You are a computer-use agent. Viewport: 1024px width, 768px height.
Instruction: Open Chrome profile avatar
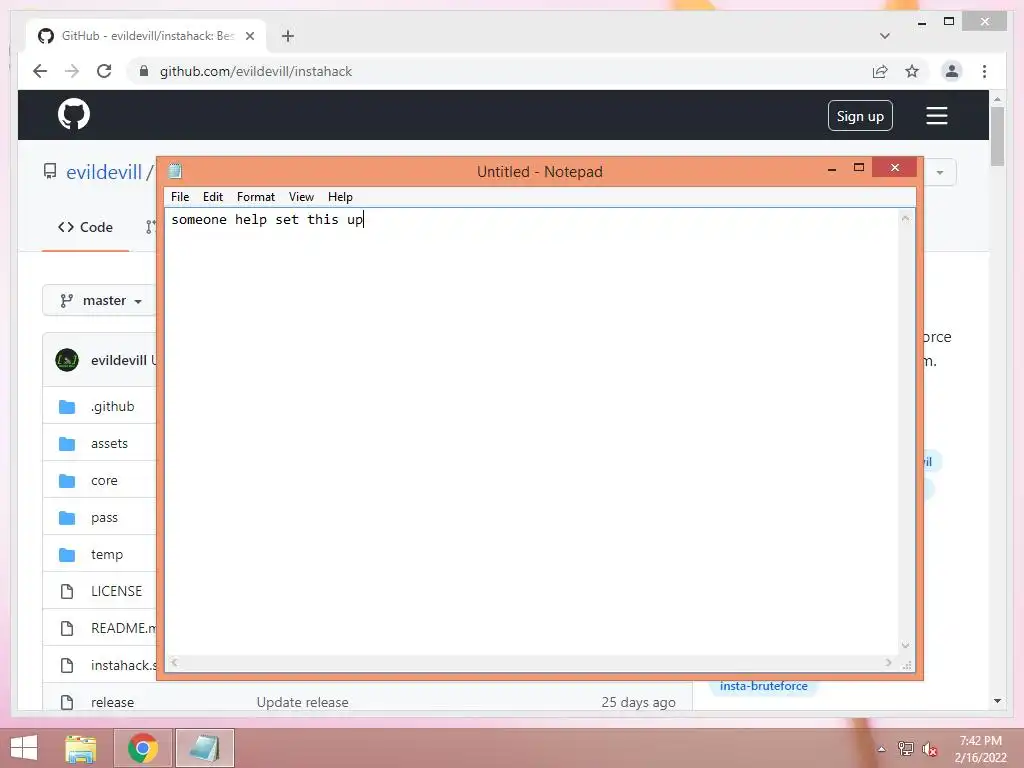(952, 71)
